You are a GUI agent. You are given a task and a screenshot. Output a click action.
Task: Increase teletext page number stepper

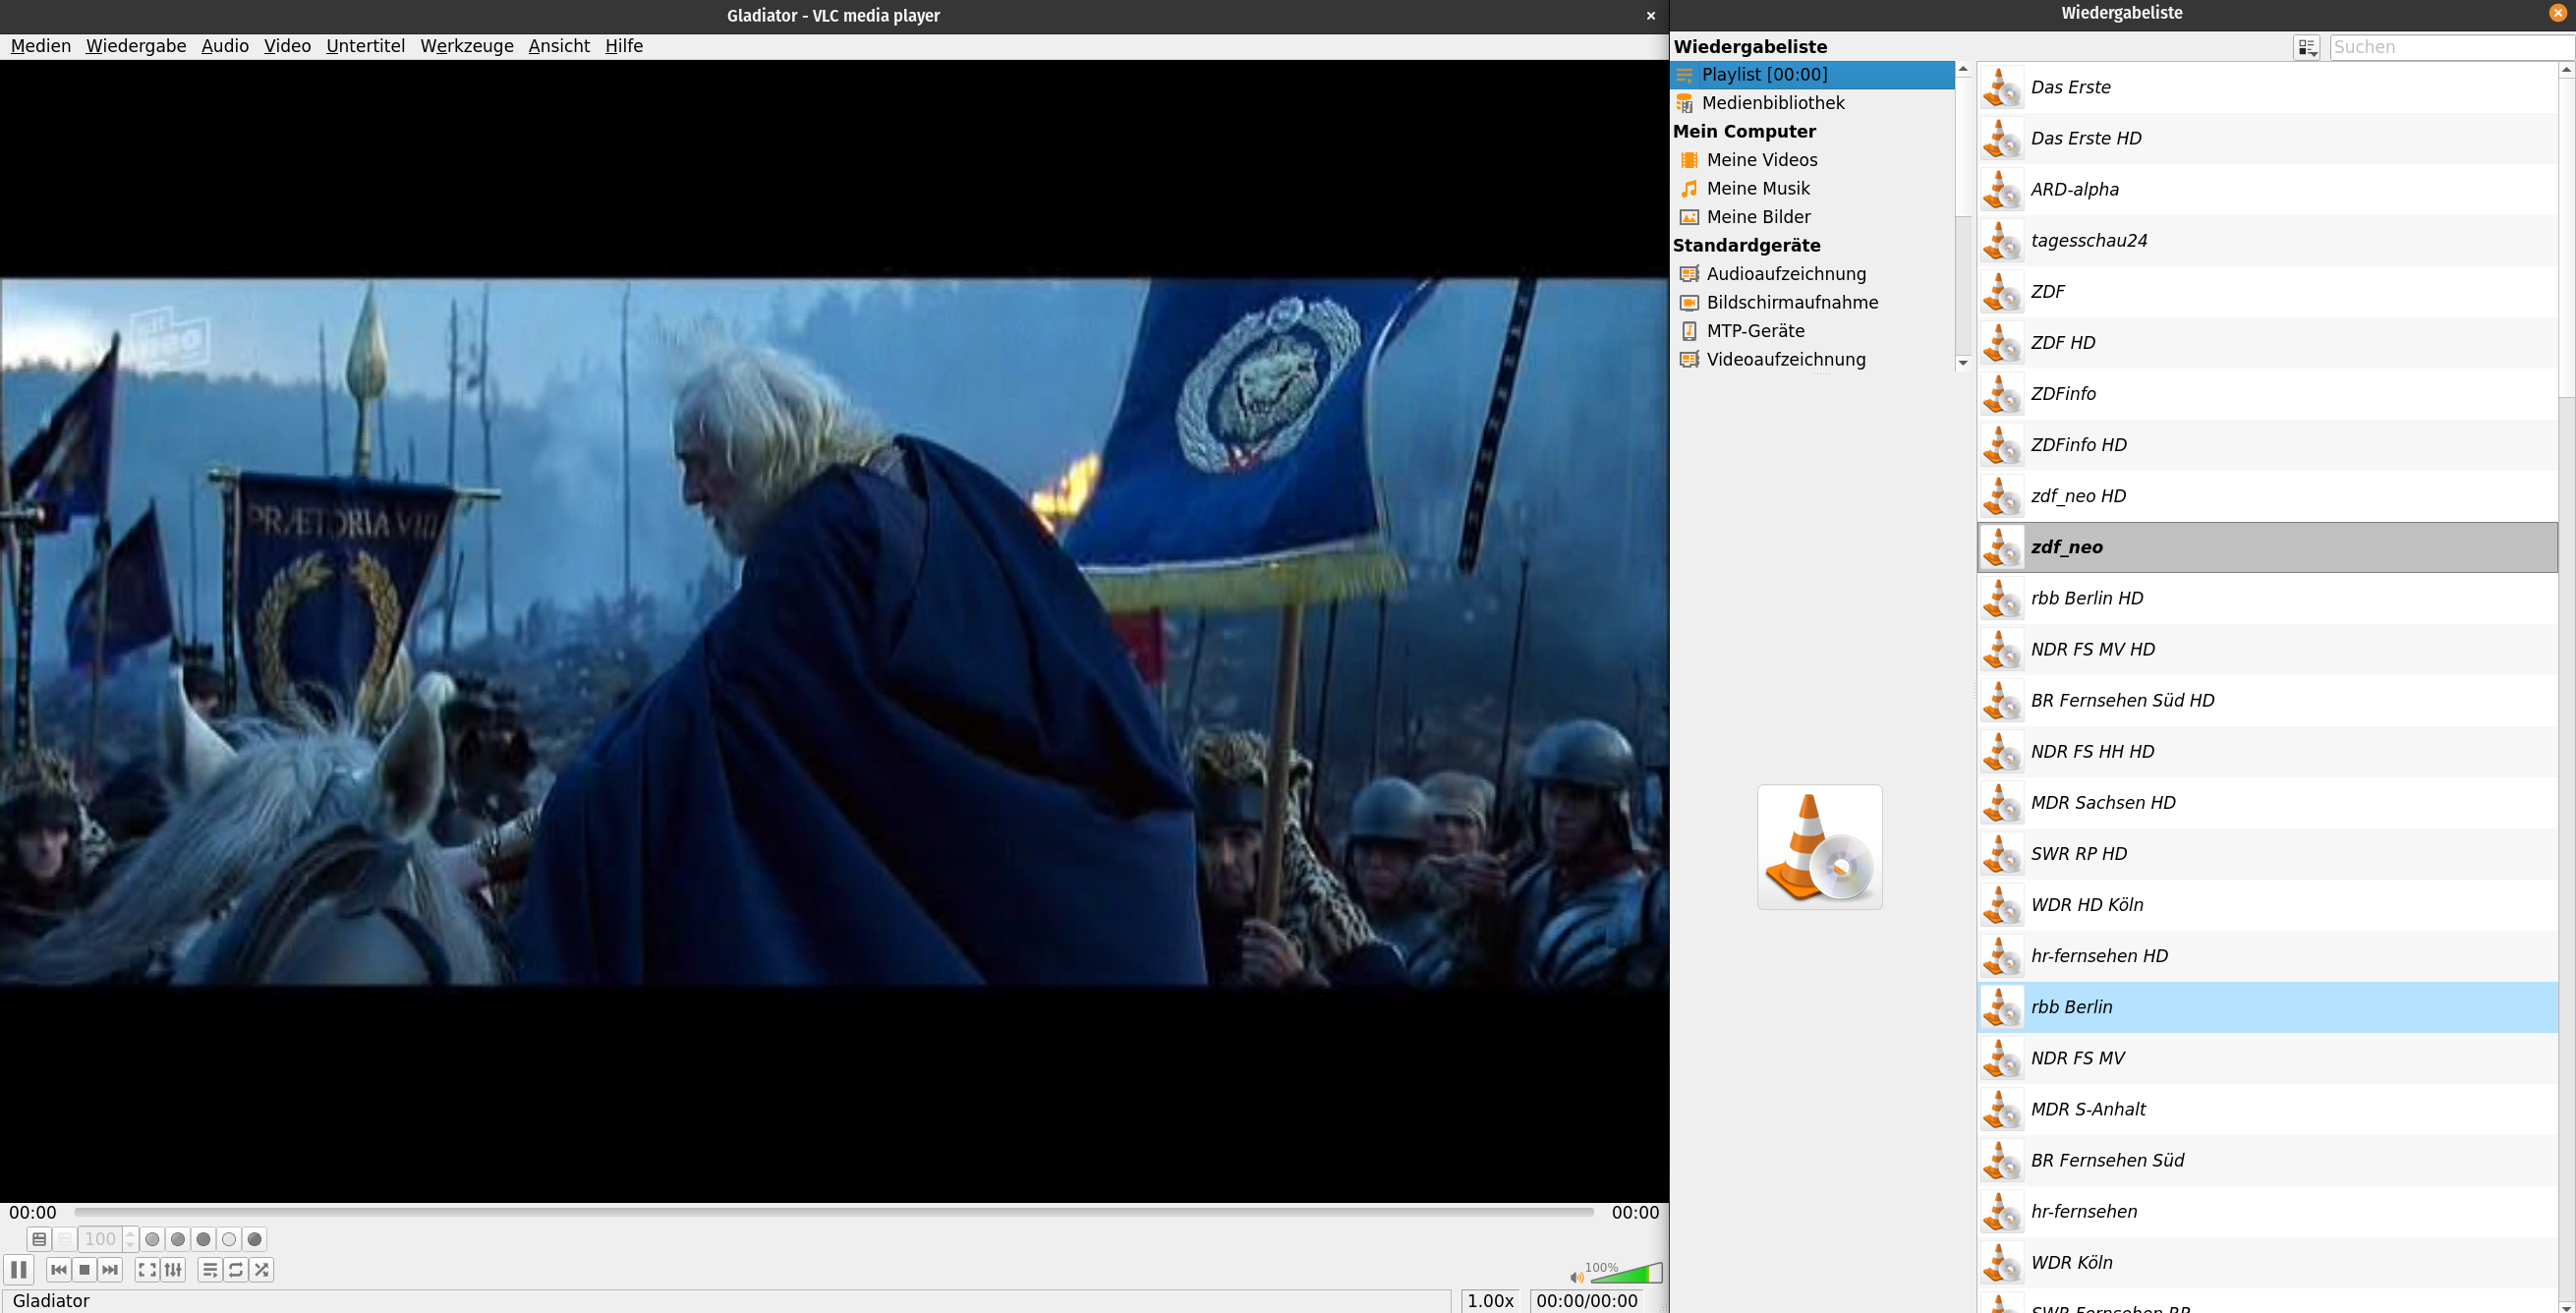click(130, 1234)
